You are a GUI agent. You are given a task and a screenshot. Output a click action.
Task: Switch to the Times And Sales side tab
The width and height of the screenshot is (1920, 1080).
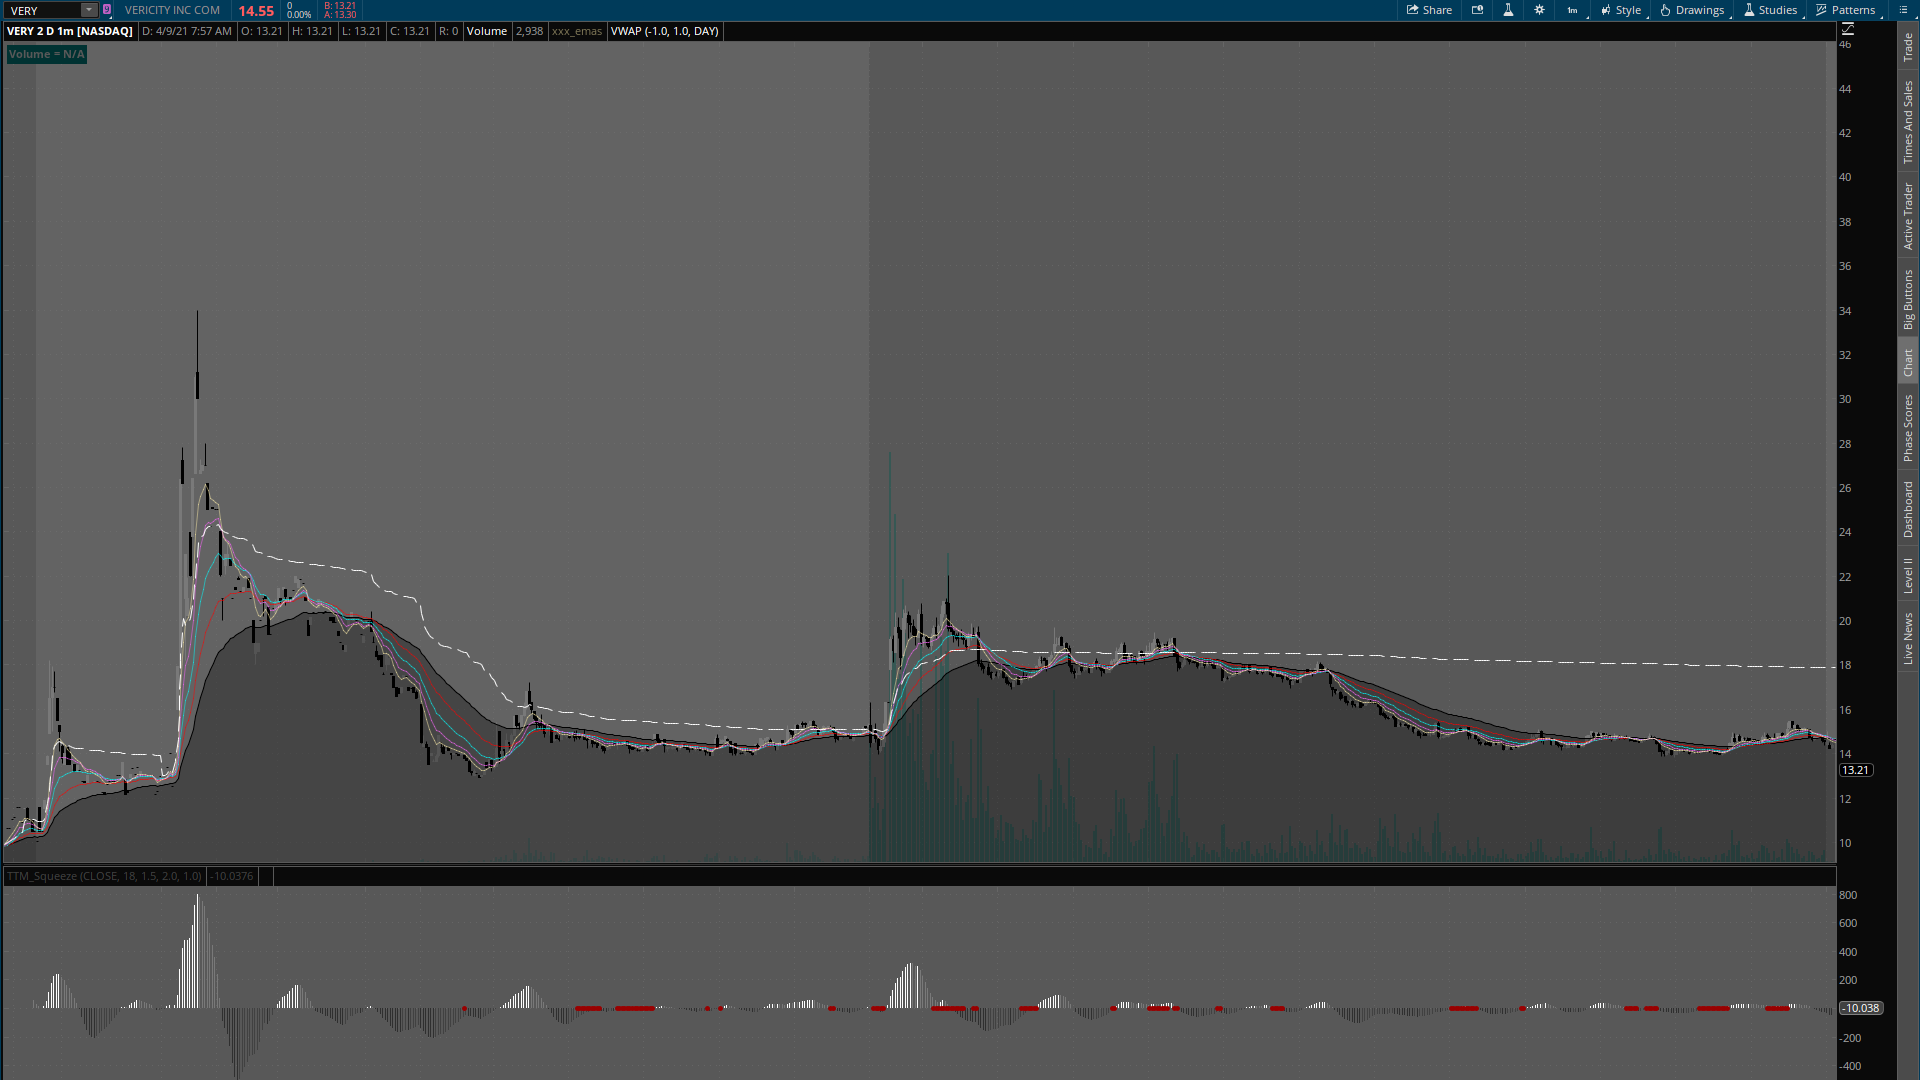click(1908, 122)
